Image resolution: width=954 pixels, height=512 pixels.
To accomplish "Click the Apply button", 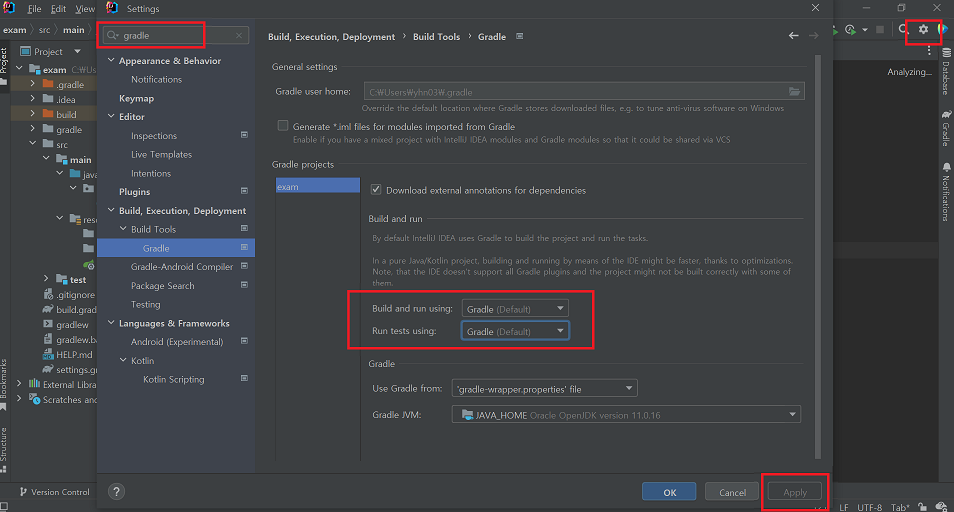I will click(795, 491).
